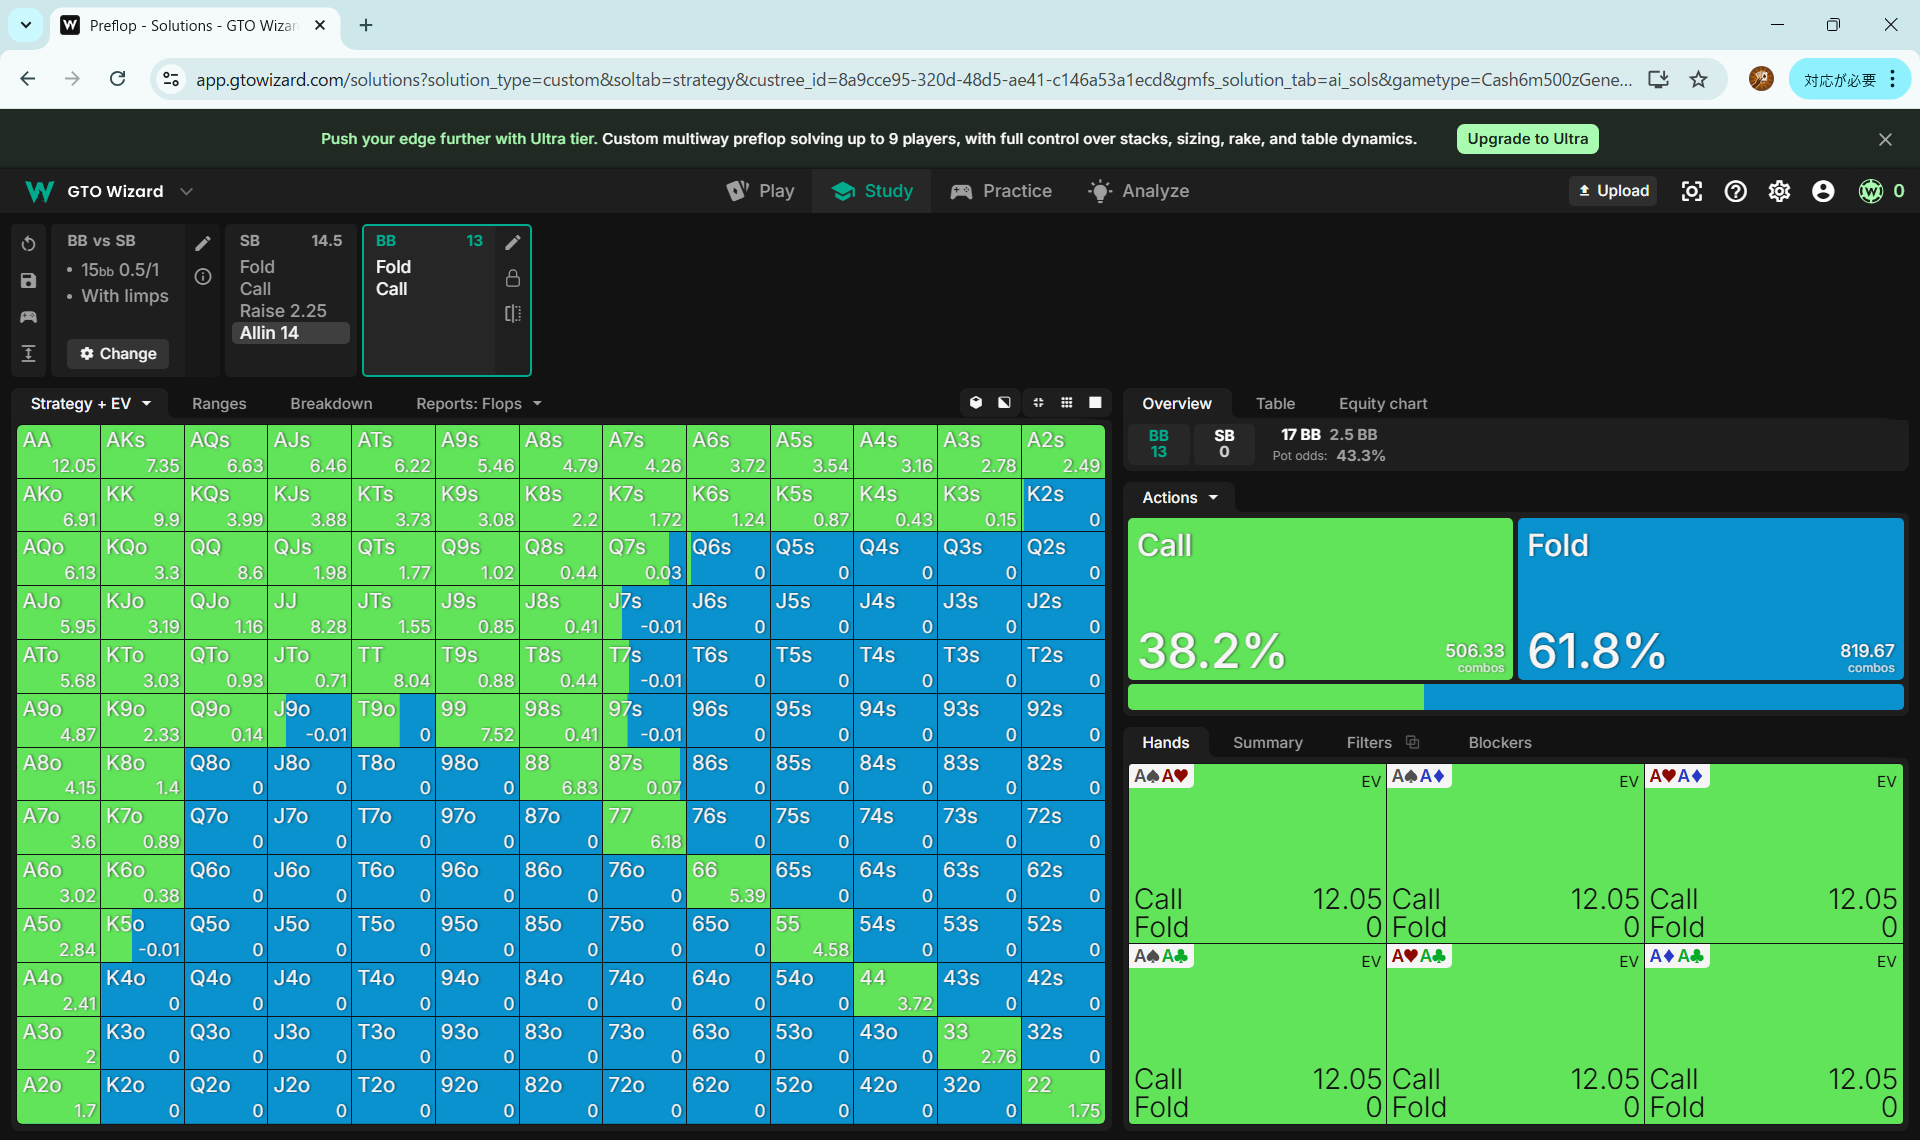Select the dotted grid matrix view icon
Screen dimensions: 1920x1140
1067,402
